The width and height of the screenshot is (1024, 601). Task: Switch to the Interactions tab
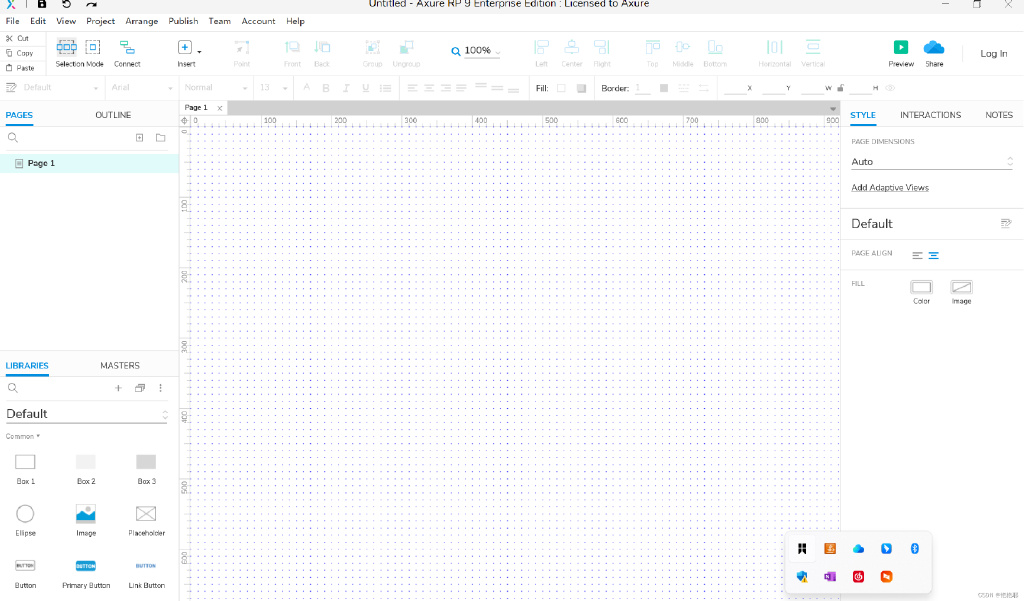point(930,115)
